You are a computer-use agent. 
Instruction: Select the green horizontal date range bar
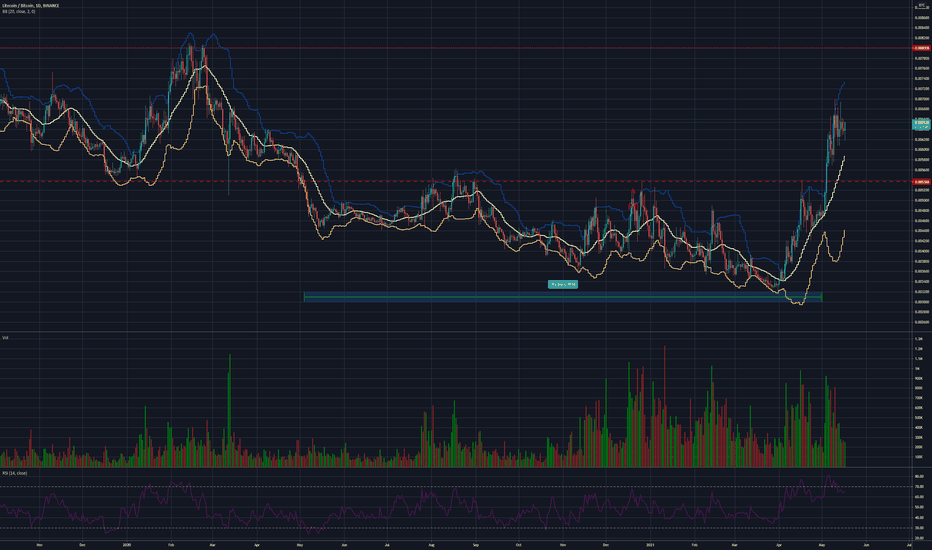[563, 296]
